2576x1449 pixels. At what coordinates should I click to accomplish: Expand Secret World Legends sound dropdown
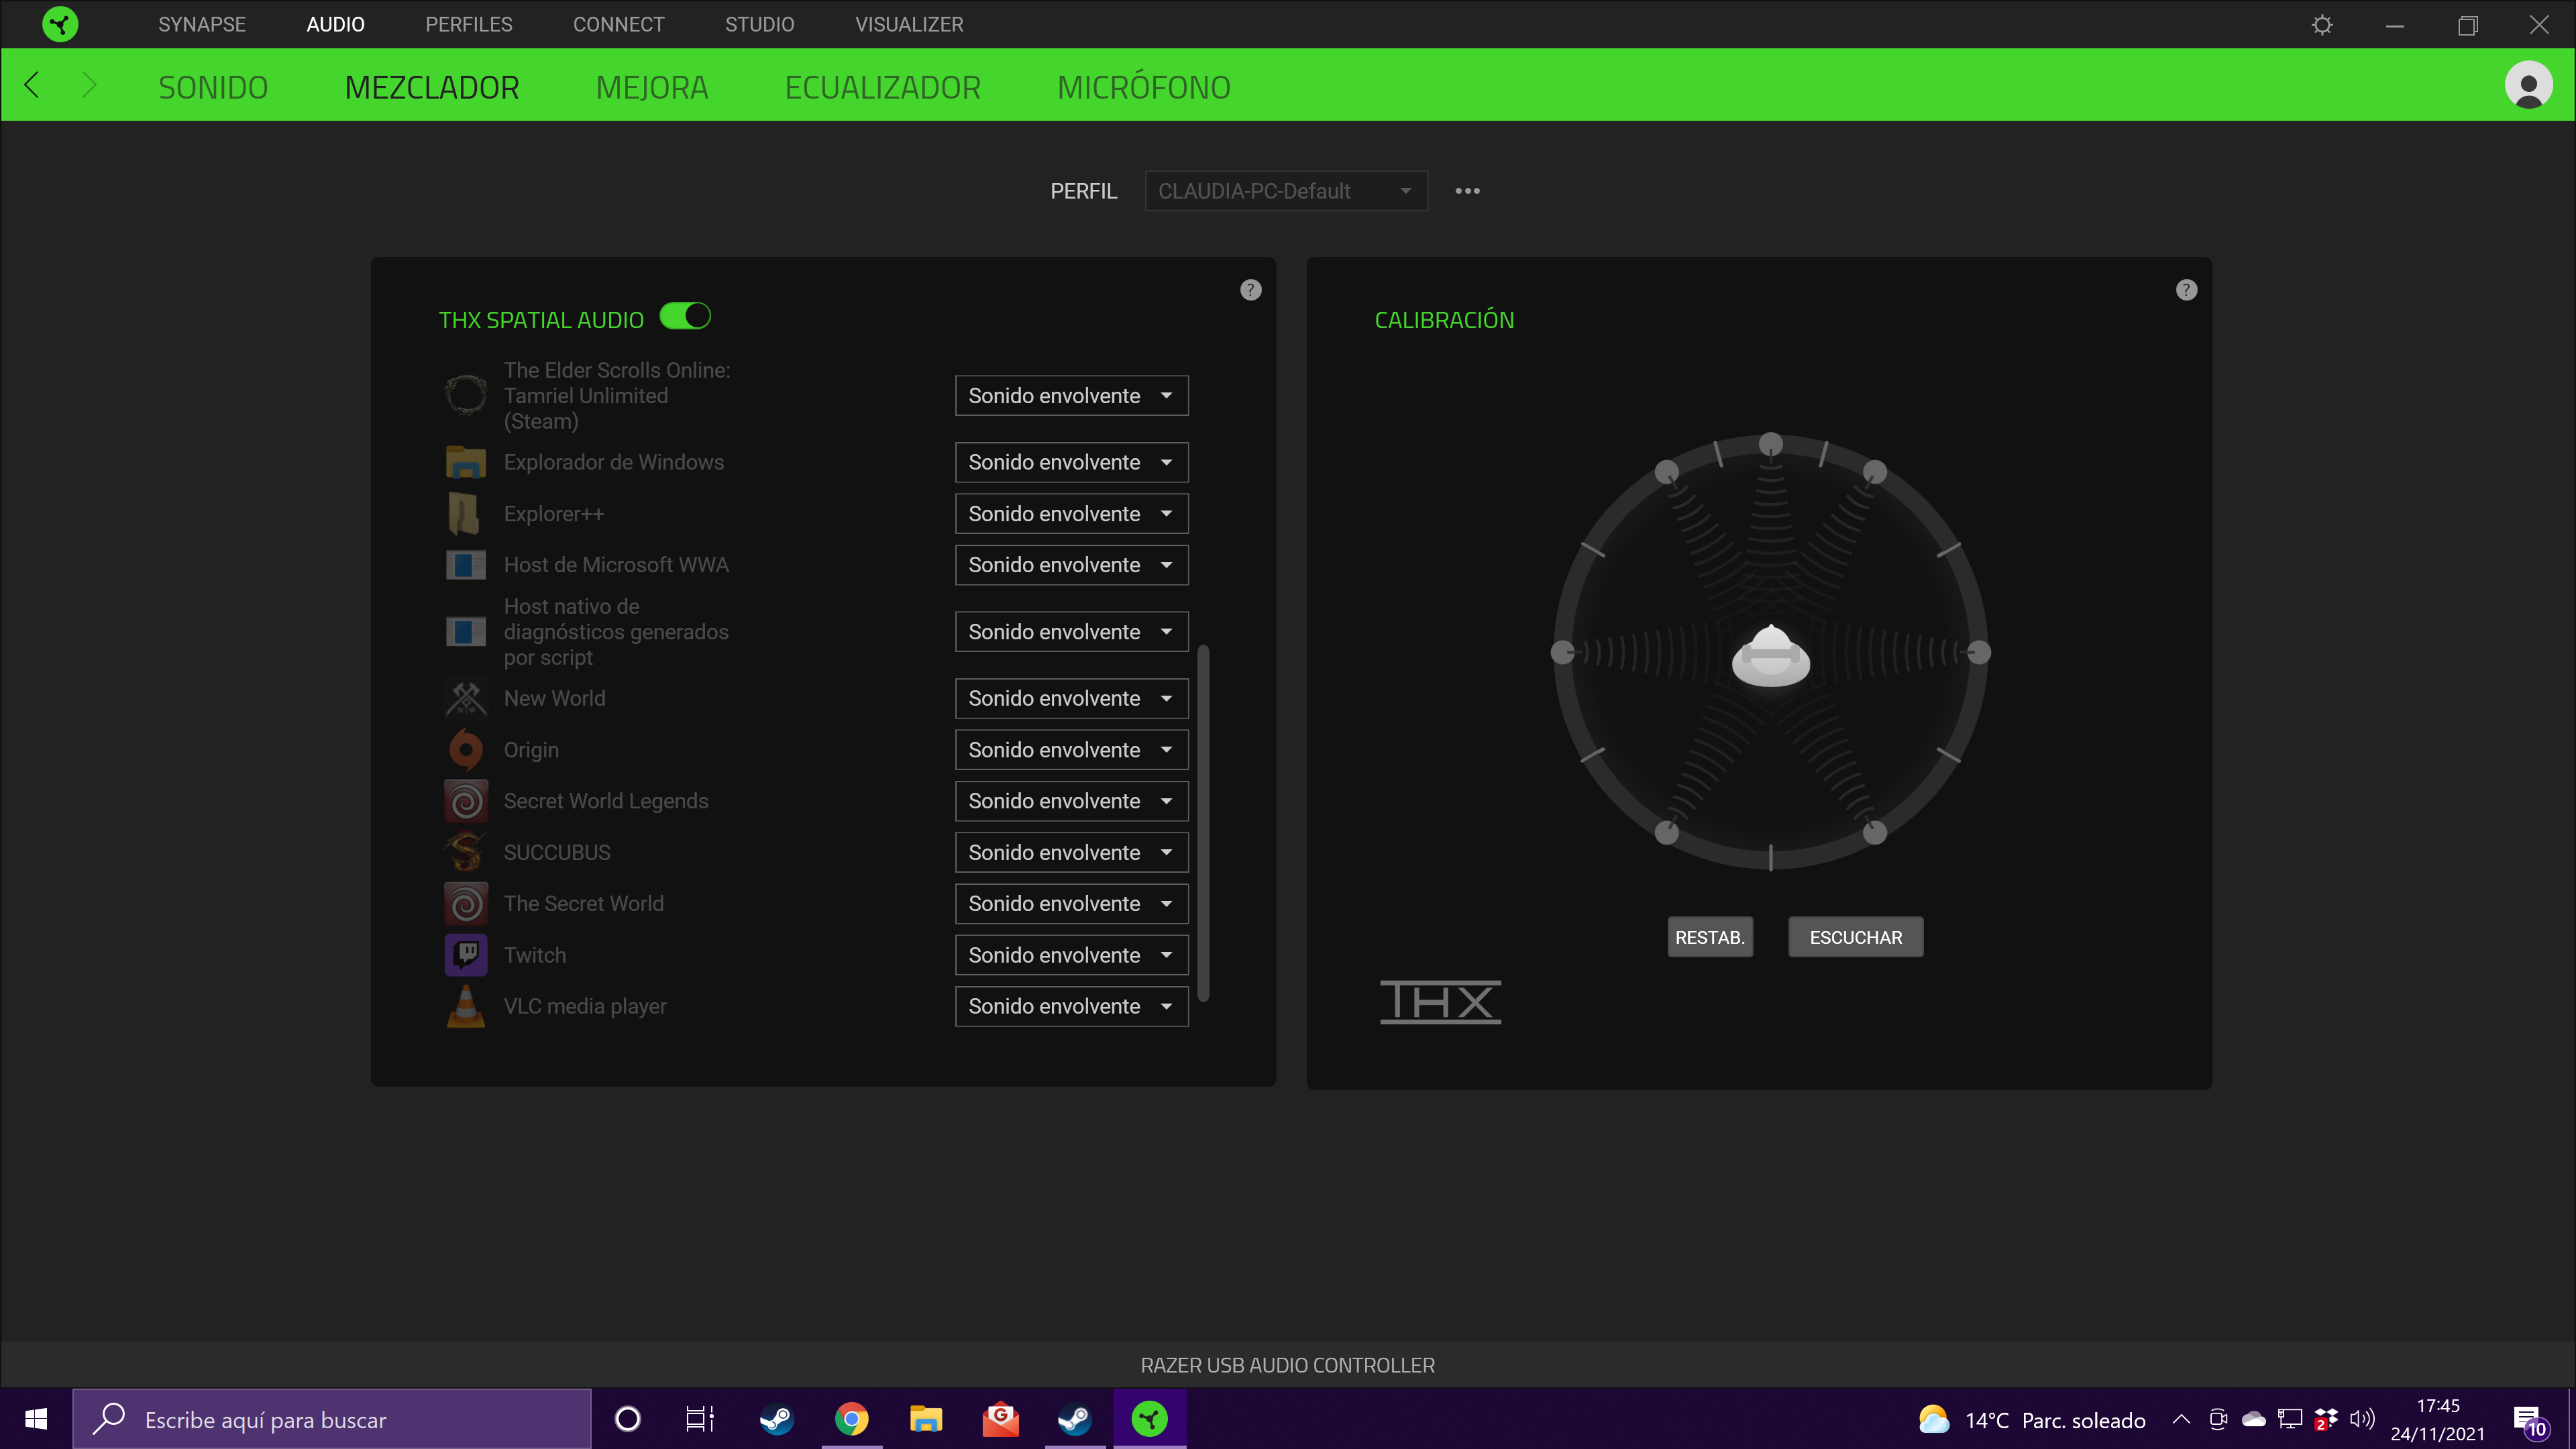tap(1071, 801)
